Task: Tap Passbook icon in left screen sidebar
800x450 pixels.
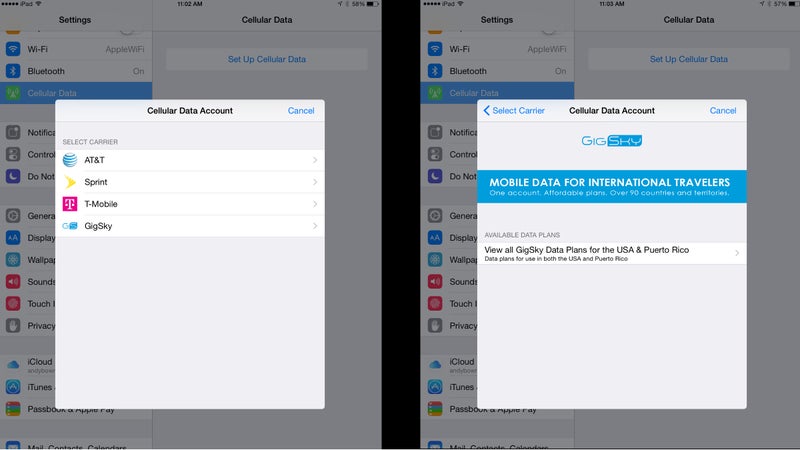Action: click(x=13, y=409)
